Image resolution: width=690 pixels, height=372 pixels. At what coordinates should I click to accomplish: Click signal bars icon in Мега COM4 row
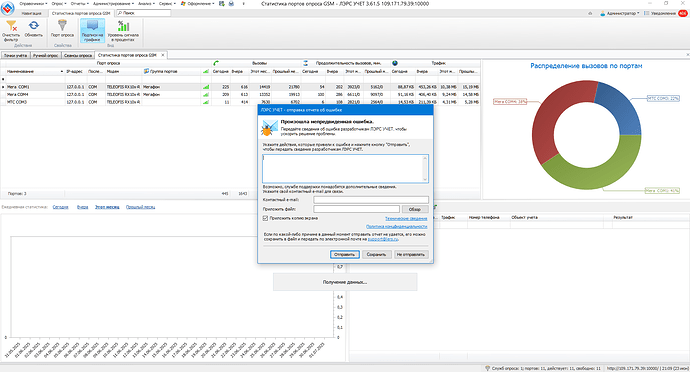pyautogui.click(x=206, y=94)
